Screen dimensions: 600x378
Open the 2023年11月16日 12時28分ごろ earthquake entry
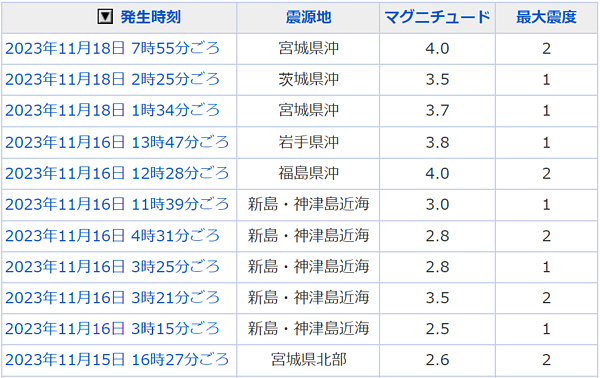point(117,173)
